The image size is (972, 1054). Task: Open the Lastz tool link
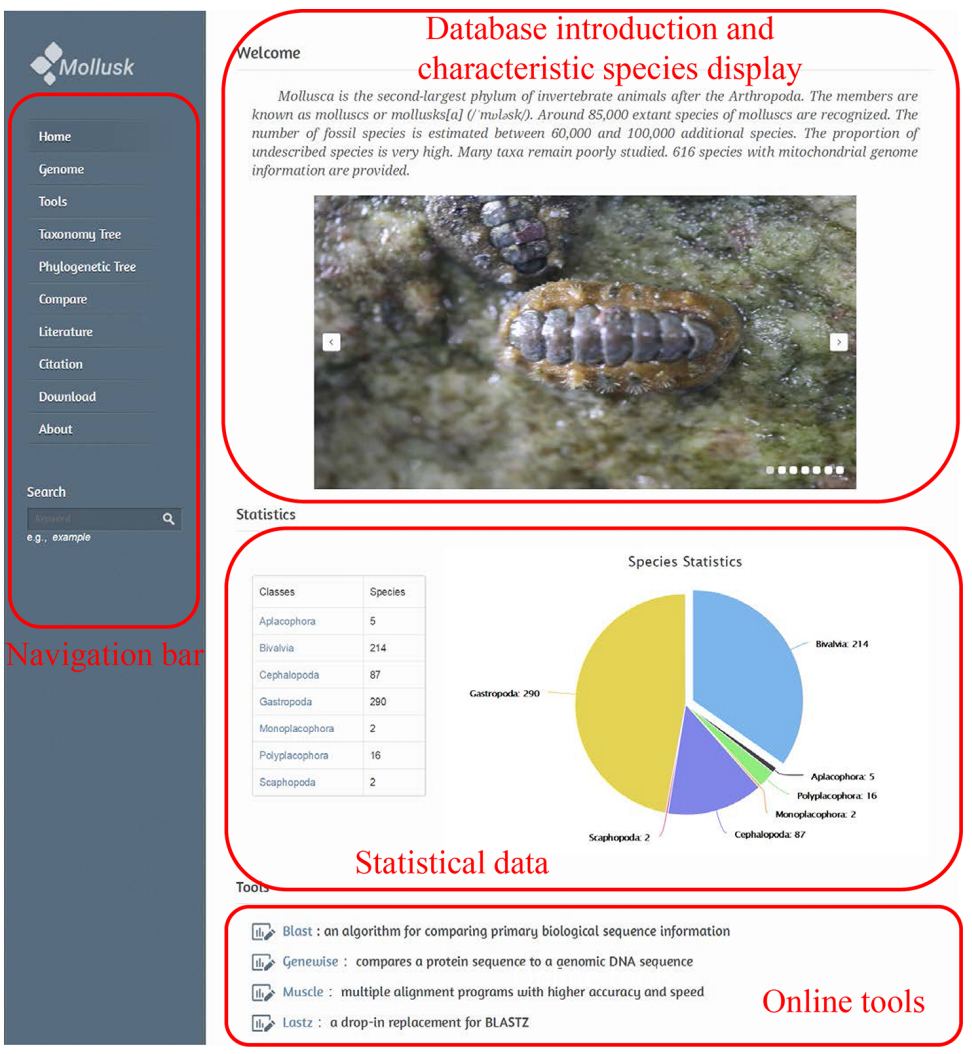(297, 1023)
